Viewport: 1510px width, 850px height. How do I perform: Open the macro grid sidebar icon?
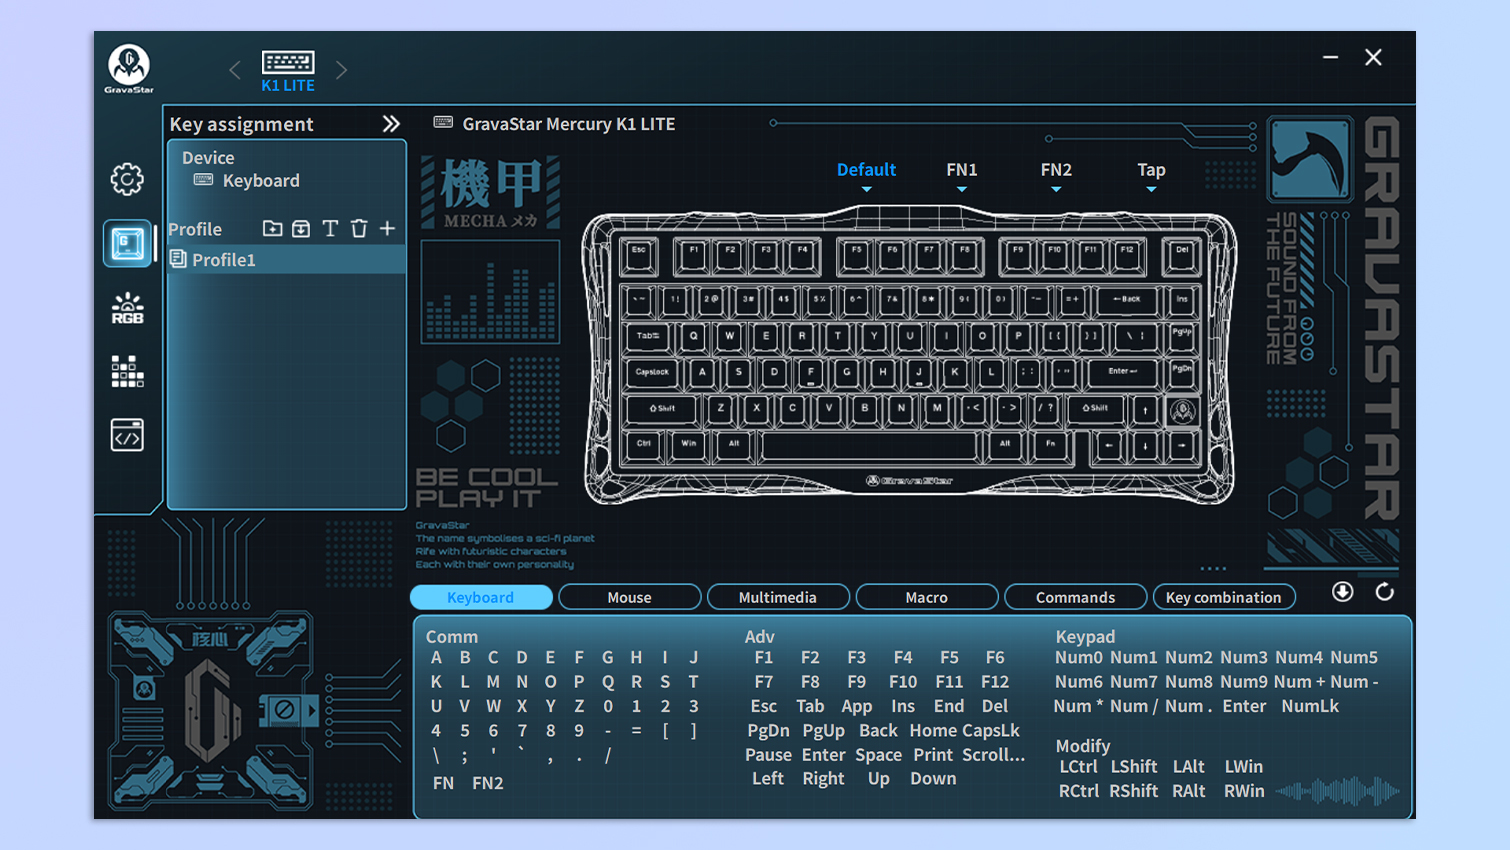click(127, 371)
